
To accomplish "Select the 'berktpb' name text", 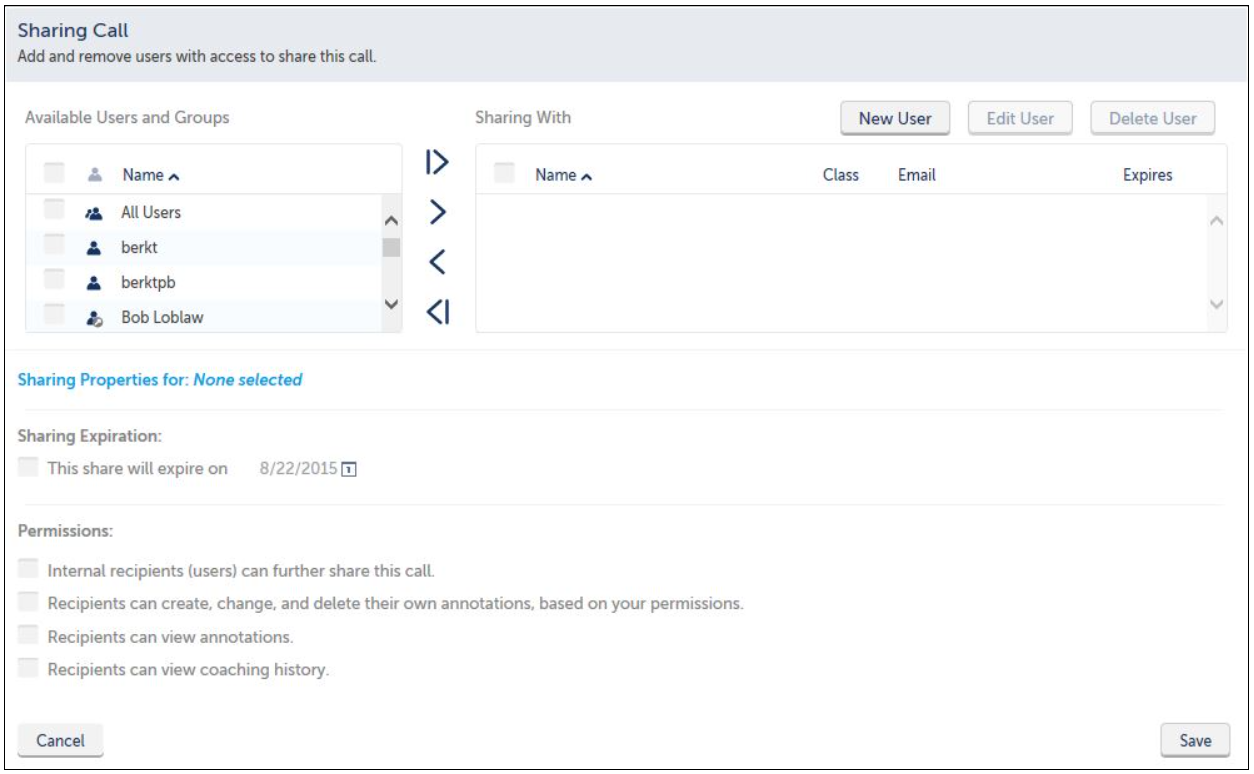I will 148,282.
